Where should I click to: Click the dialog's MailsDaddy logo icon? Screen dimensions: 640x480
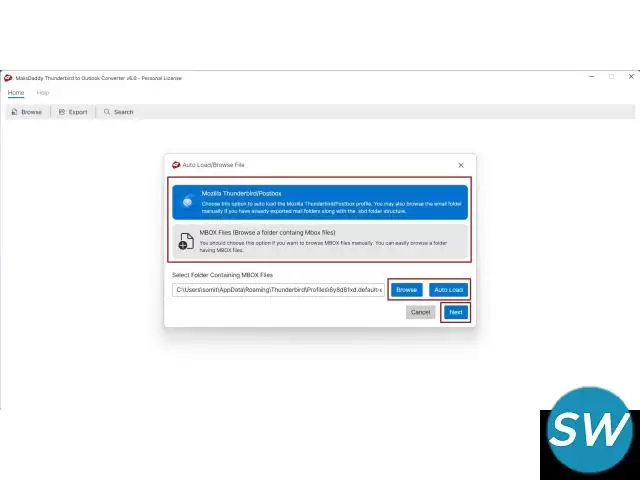point(175,165)
